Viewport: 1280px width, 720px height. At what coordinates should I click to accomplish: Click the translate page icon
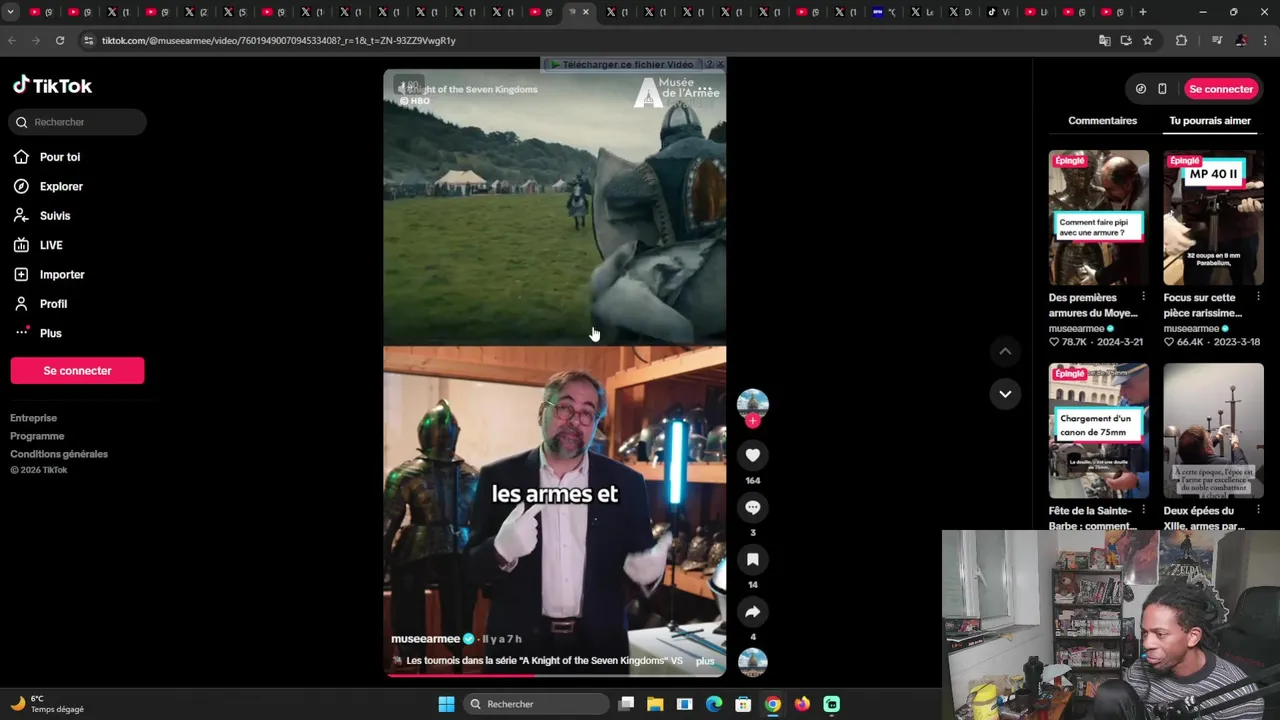pyautogui.click(x=1104, y=40)
